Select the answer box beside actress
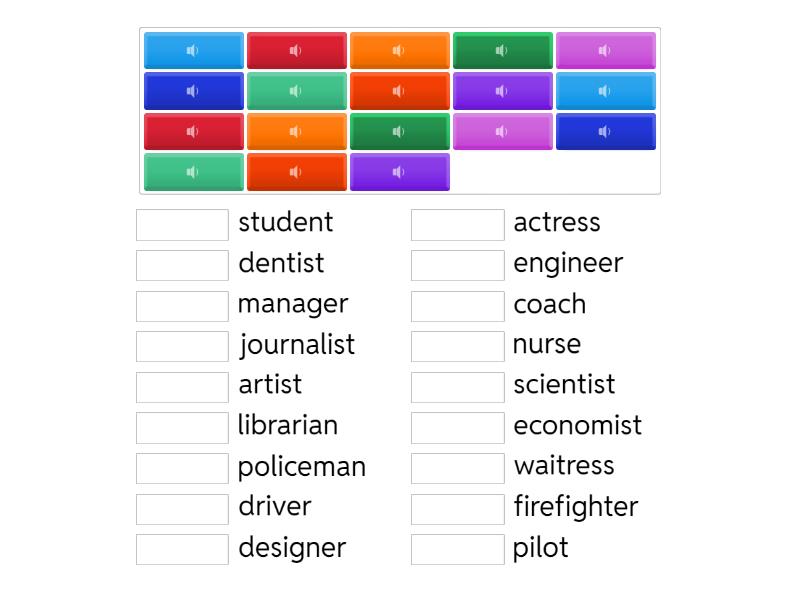Viewport: 800px width, 600px height. click(457, 225)
